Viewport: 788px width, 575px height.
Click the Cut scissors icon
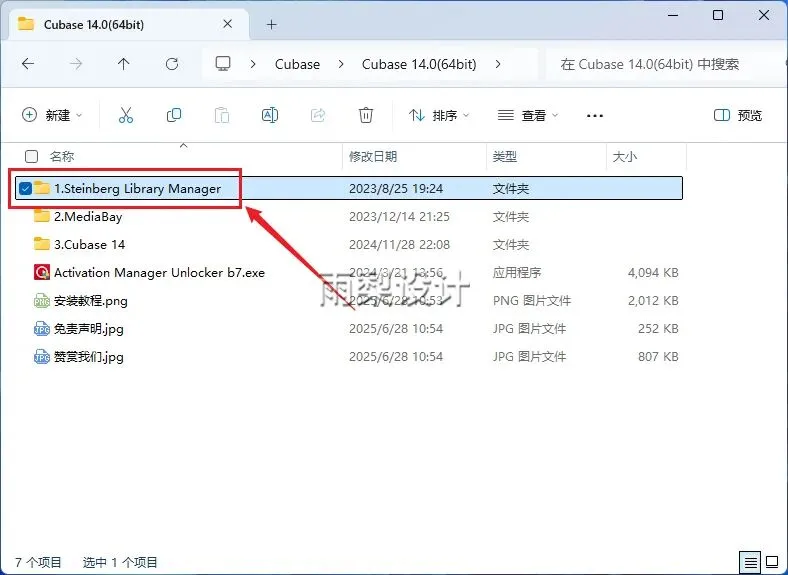(x=126, y=116)
